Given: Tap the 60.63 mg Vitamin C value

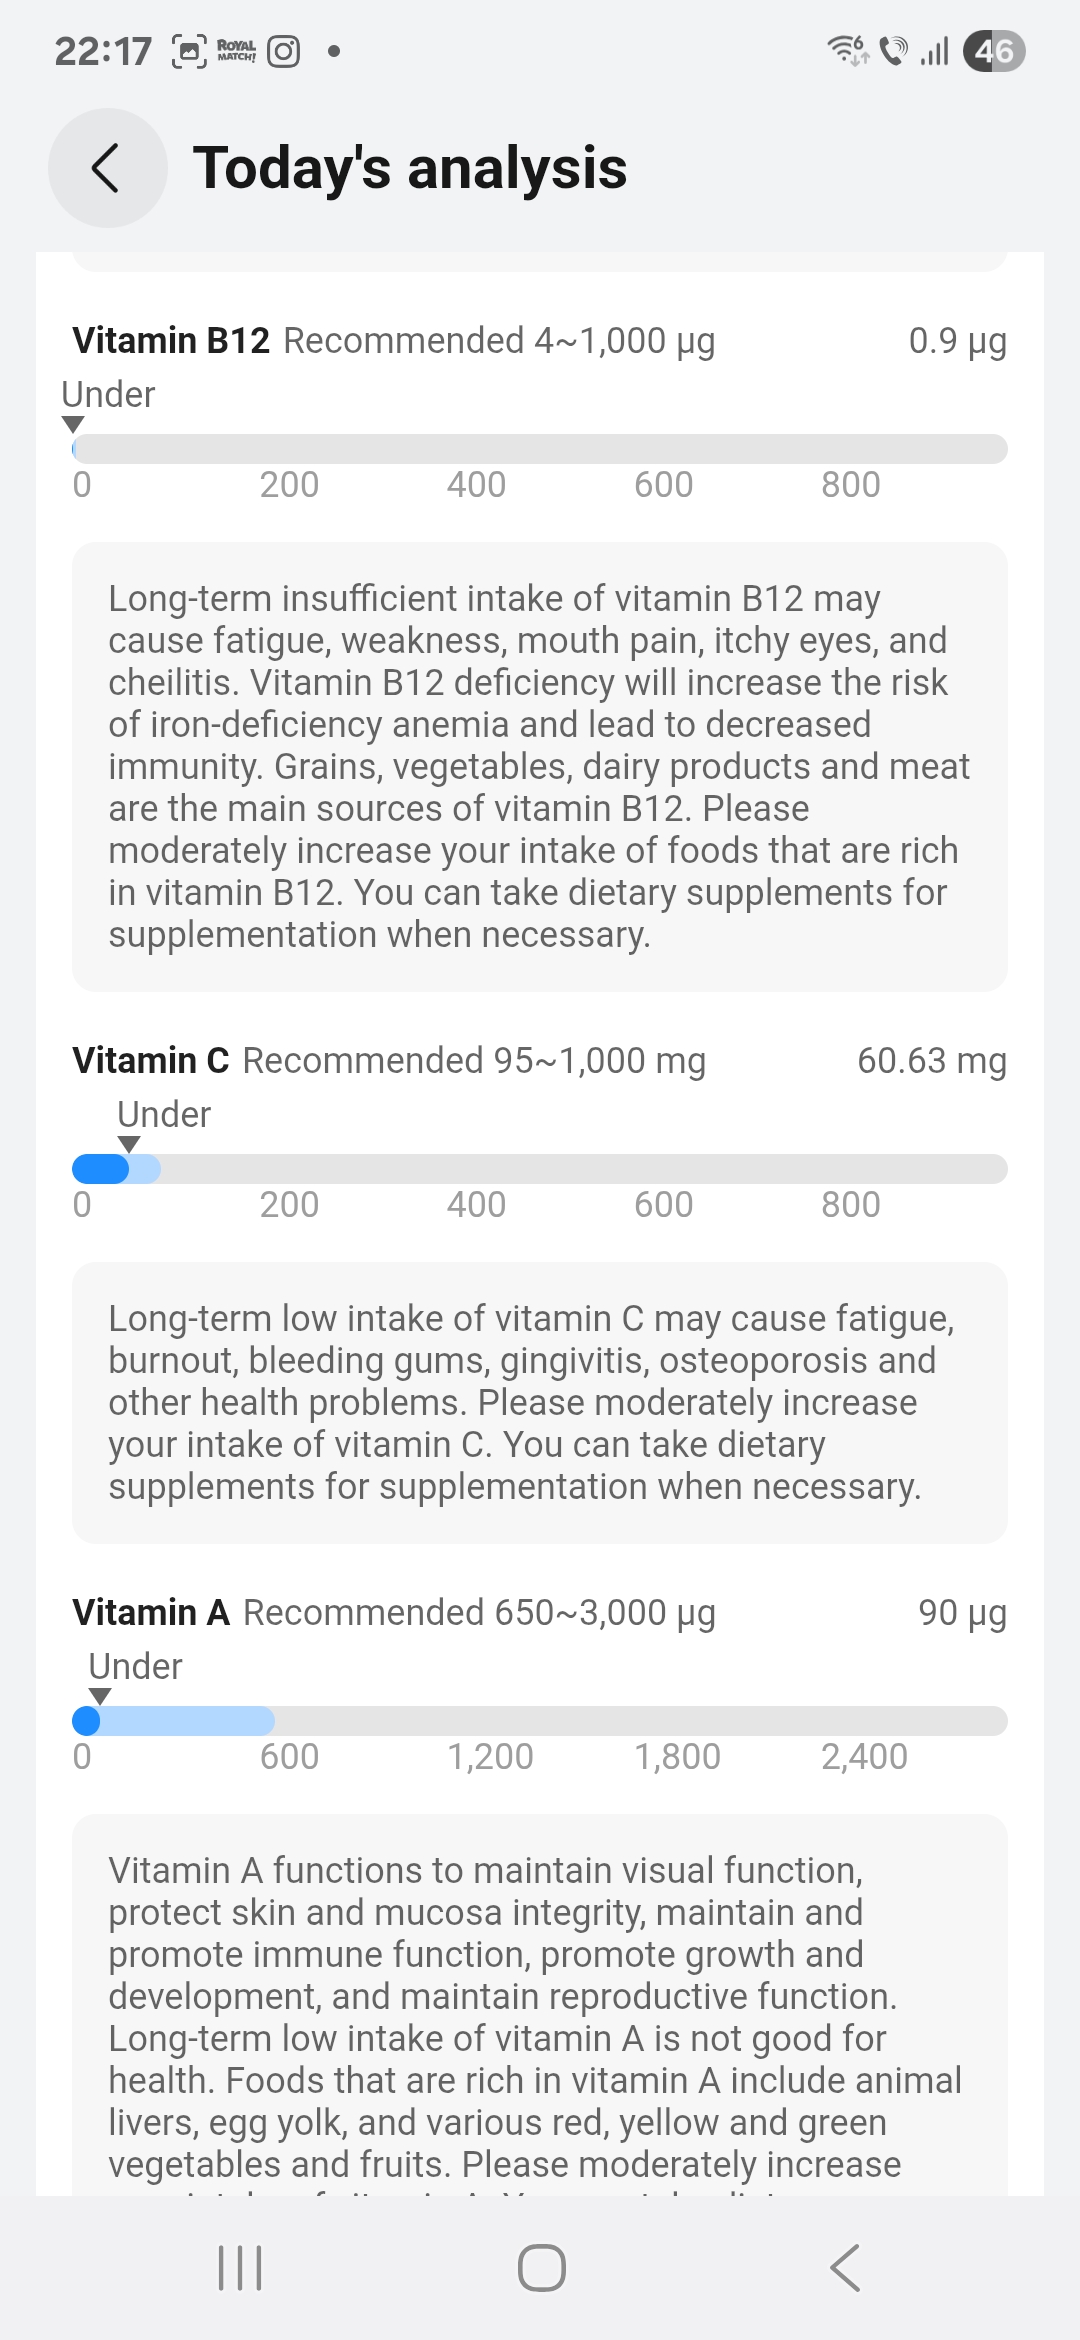Looking at the screenshot, I should [931, 1061].
